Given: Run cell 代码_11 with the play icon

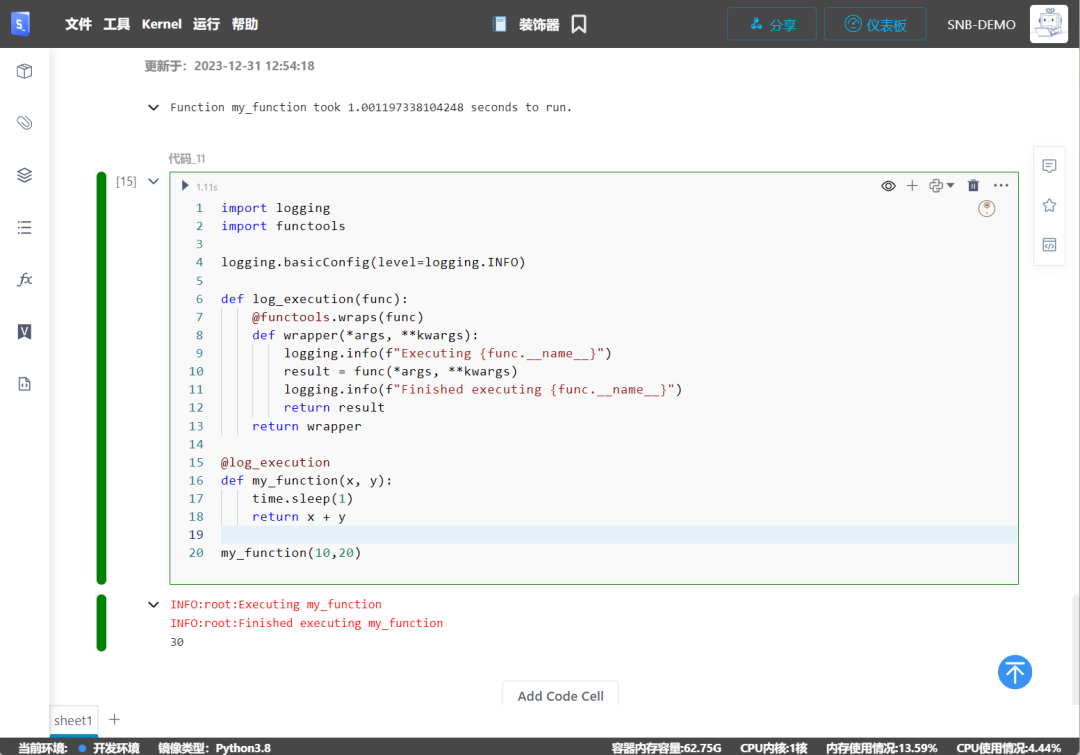Looking at the screenshot, I should 185,185.
